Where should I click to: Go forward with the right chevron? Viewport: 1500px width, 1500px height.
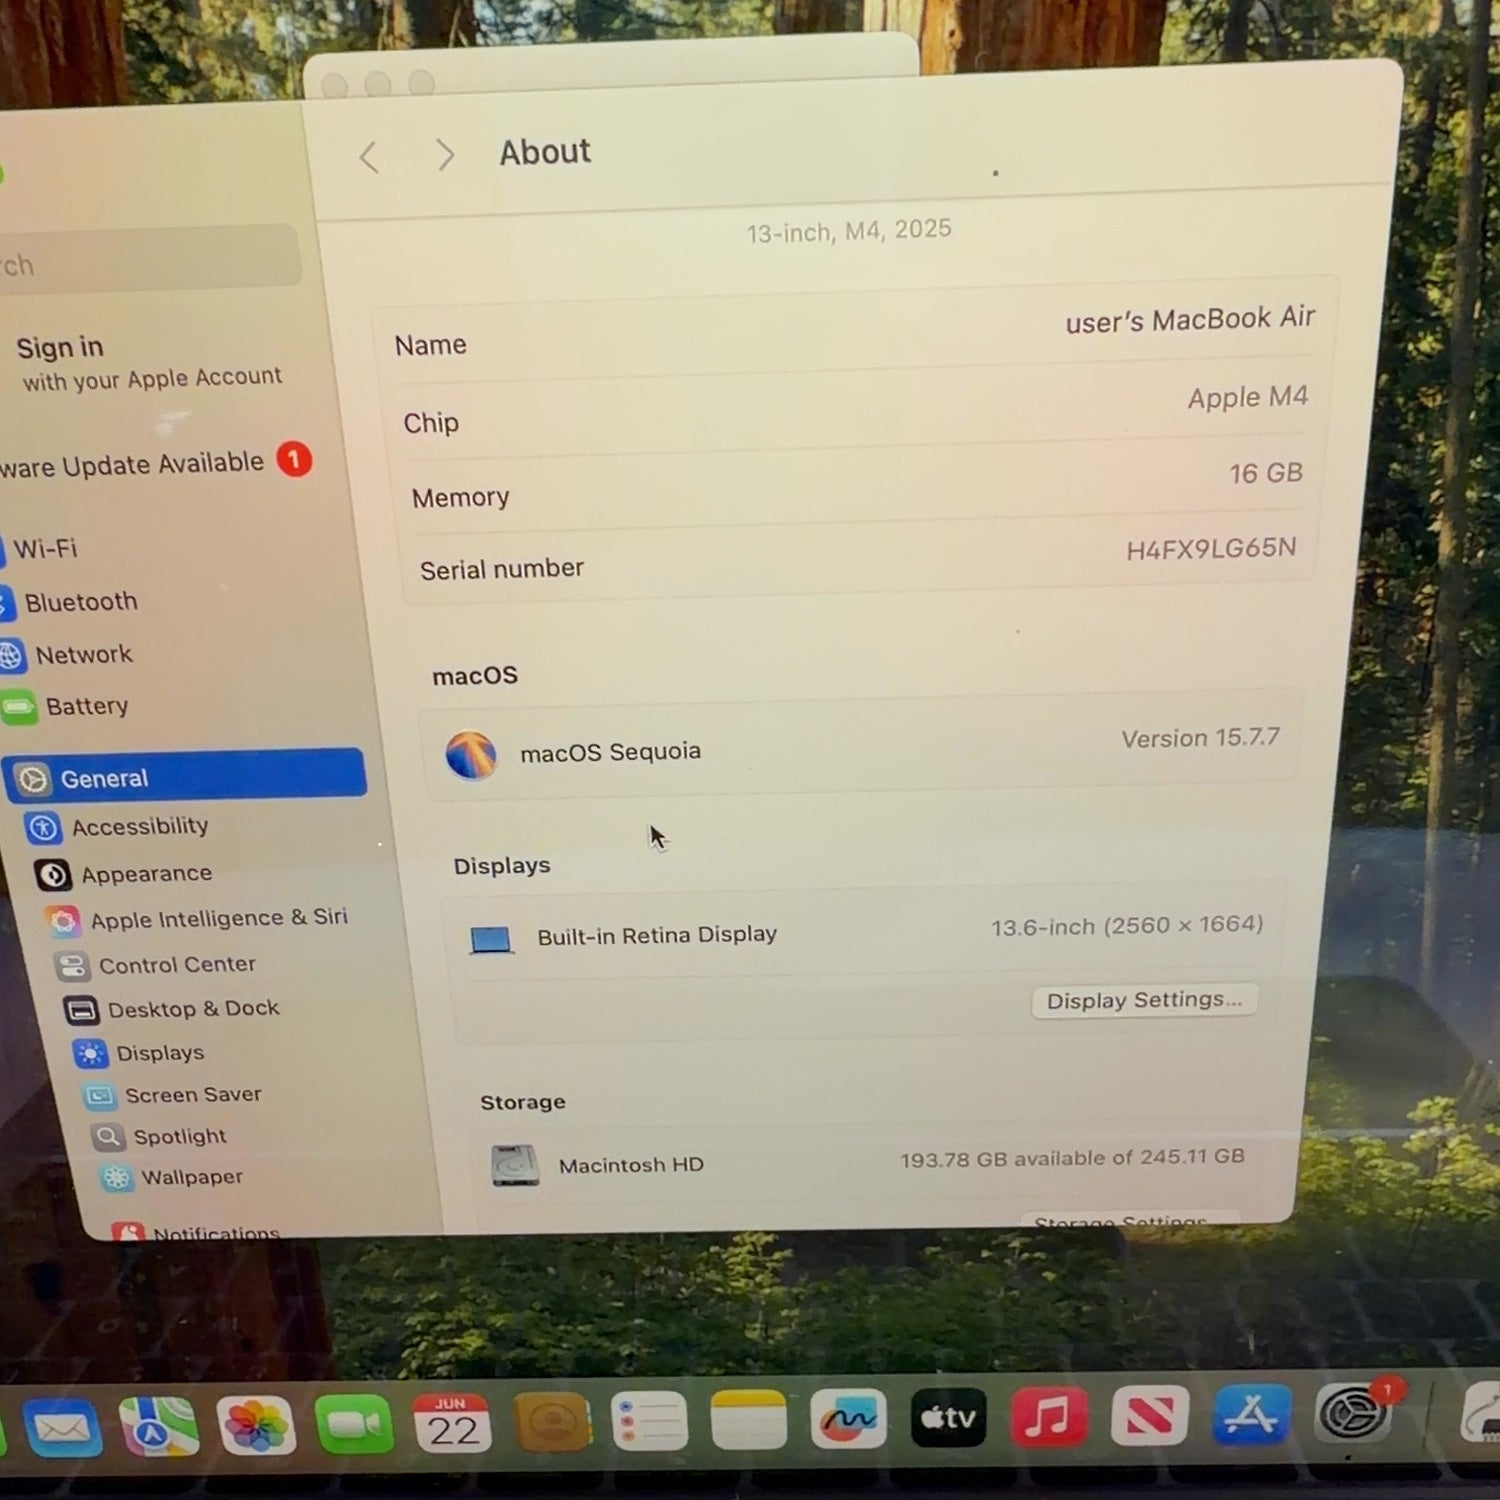(x=446, y=155)
